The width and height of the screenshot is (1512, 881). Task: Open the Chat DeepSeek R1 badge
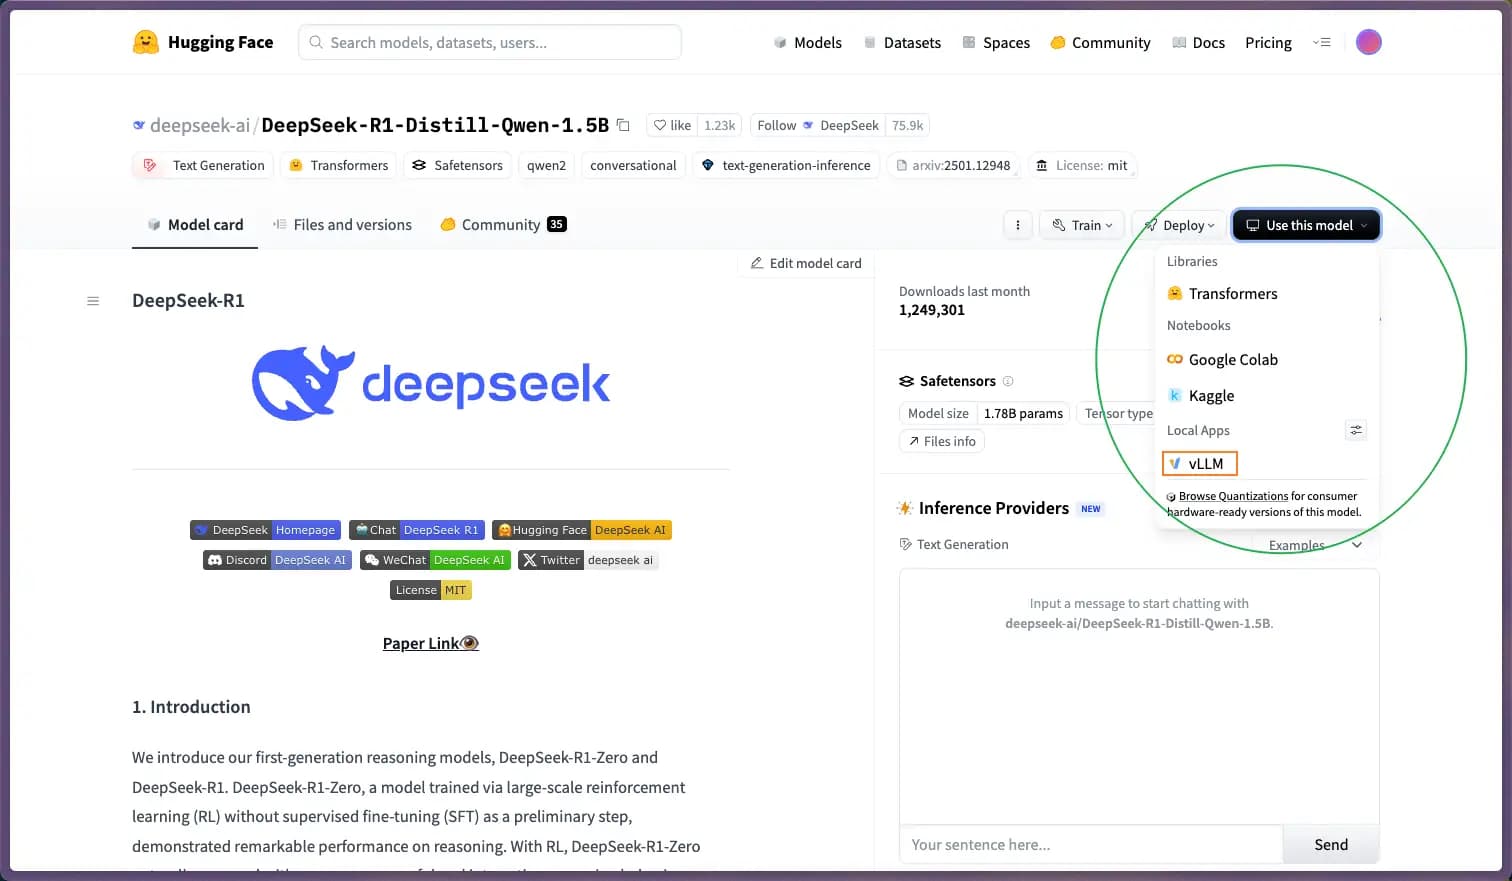[x=417, y=530]
